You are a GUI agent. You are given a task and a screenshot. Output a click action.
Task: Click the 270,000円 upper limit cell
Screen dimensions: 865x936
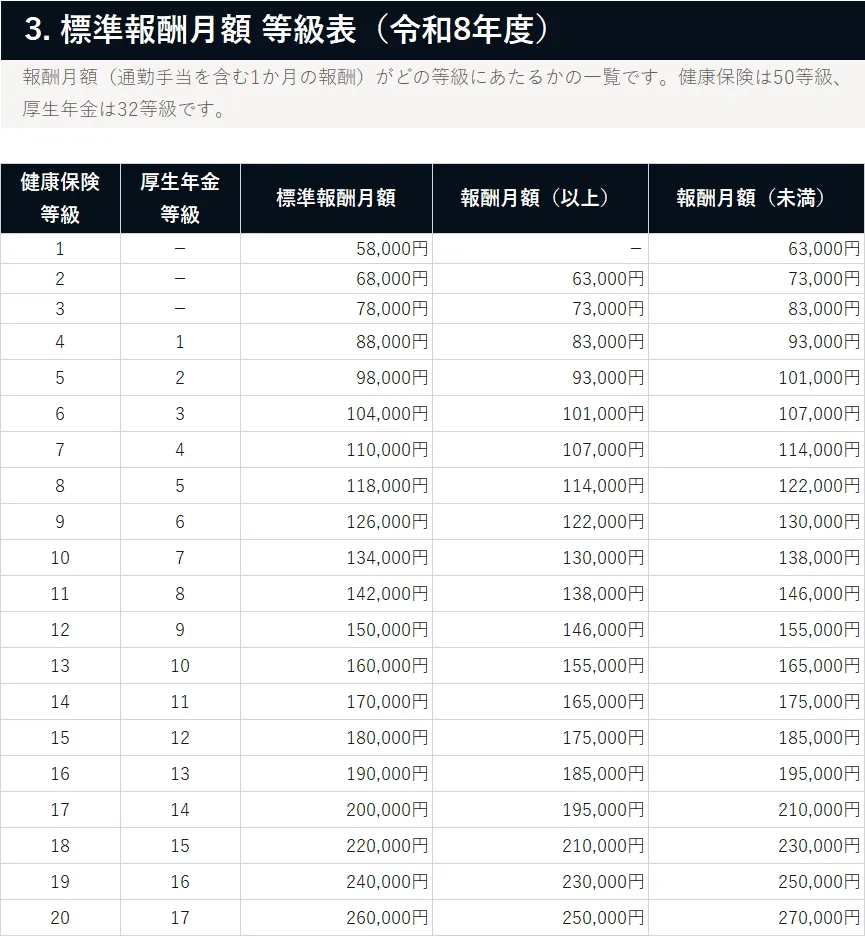756,917
